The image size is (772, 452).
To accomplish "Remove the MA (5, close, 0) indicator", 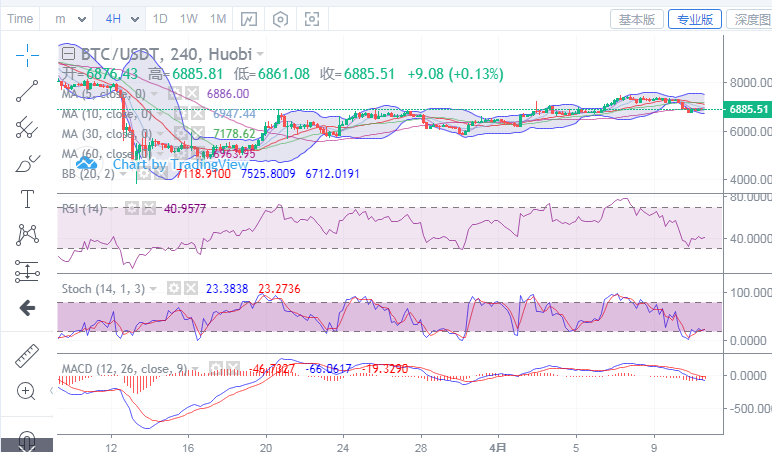I will [192, 94].
